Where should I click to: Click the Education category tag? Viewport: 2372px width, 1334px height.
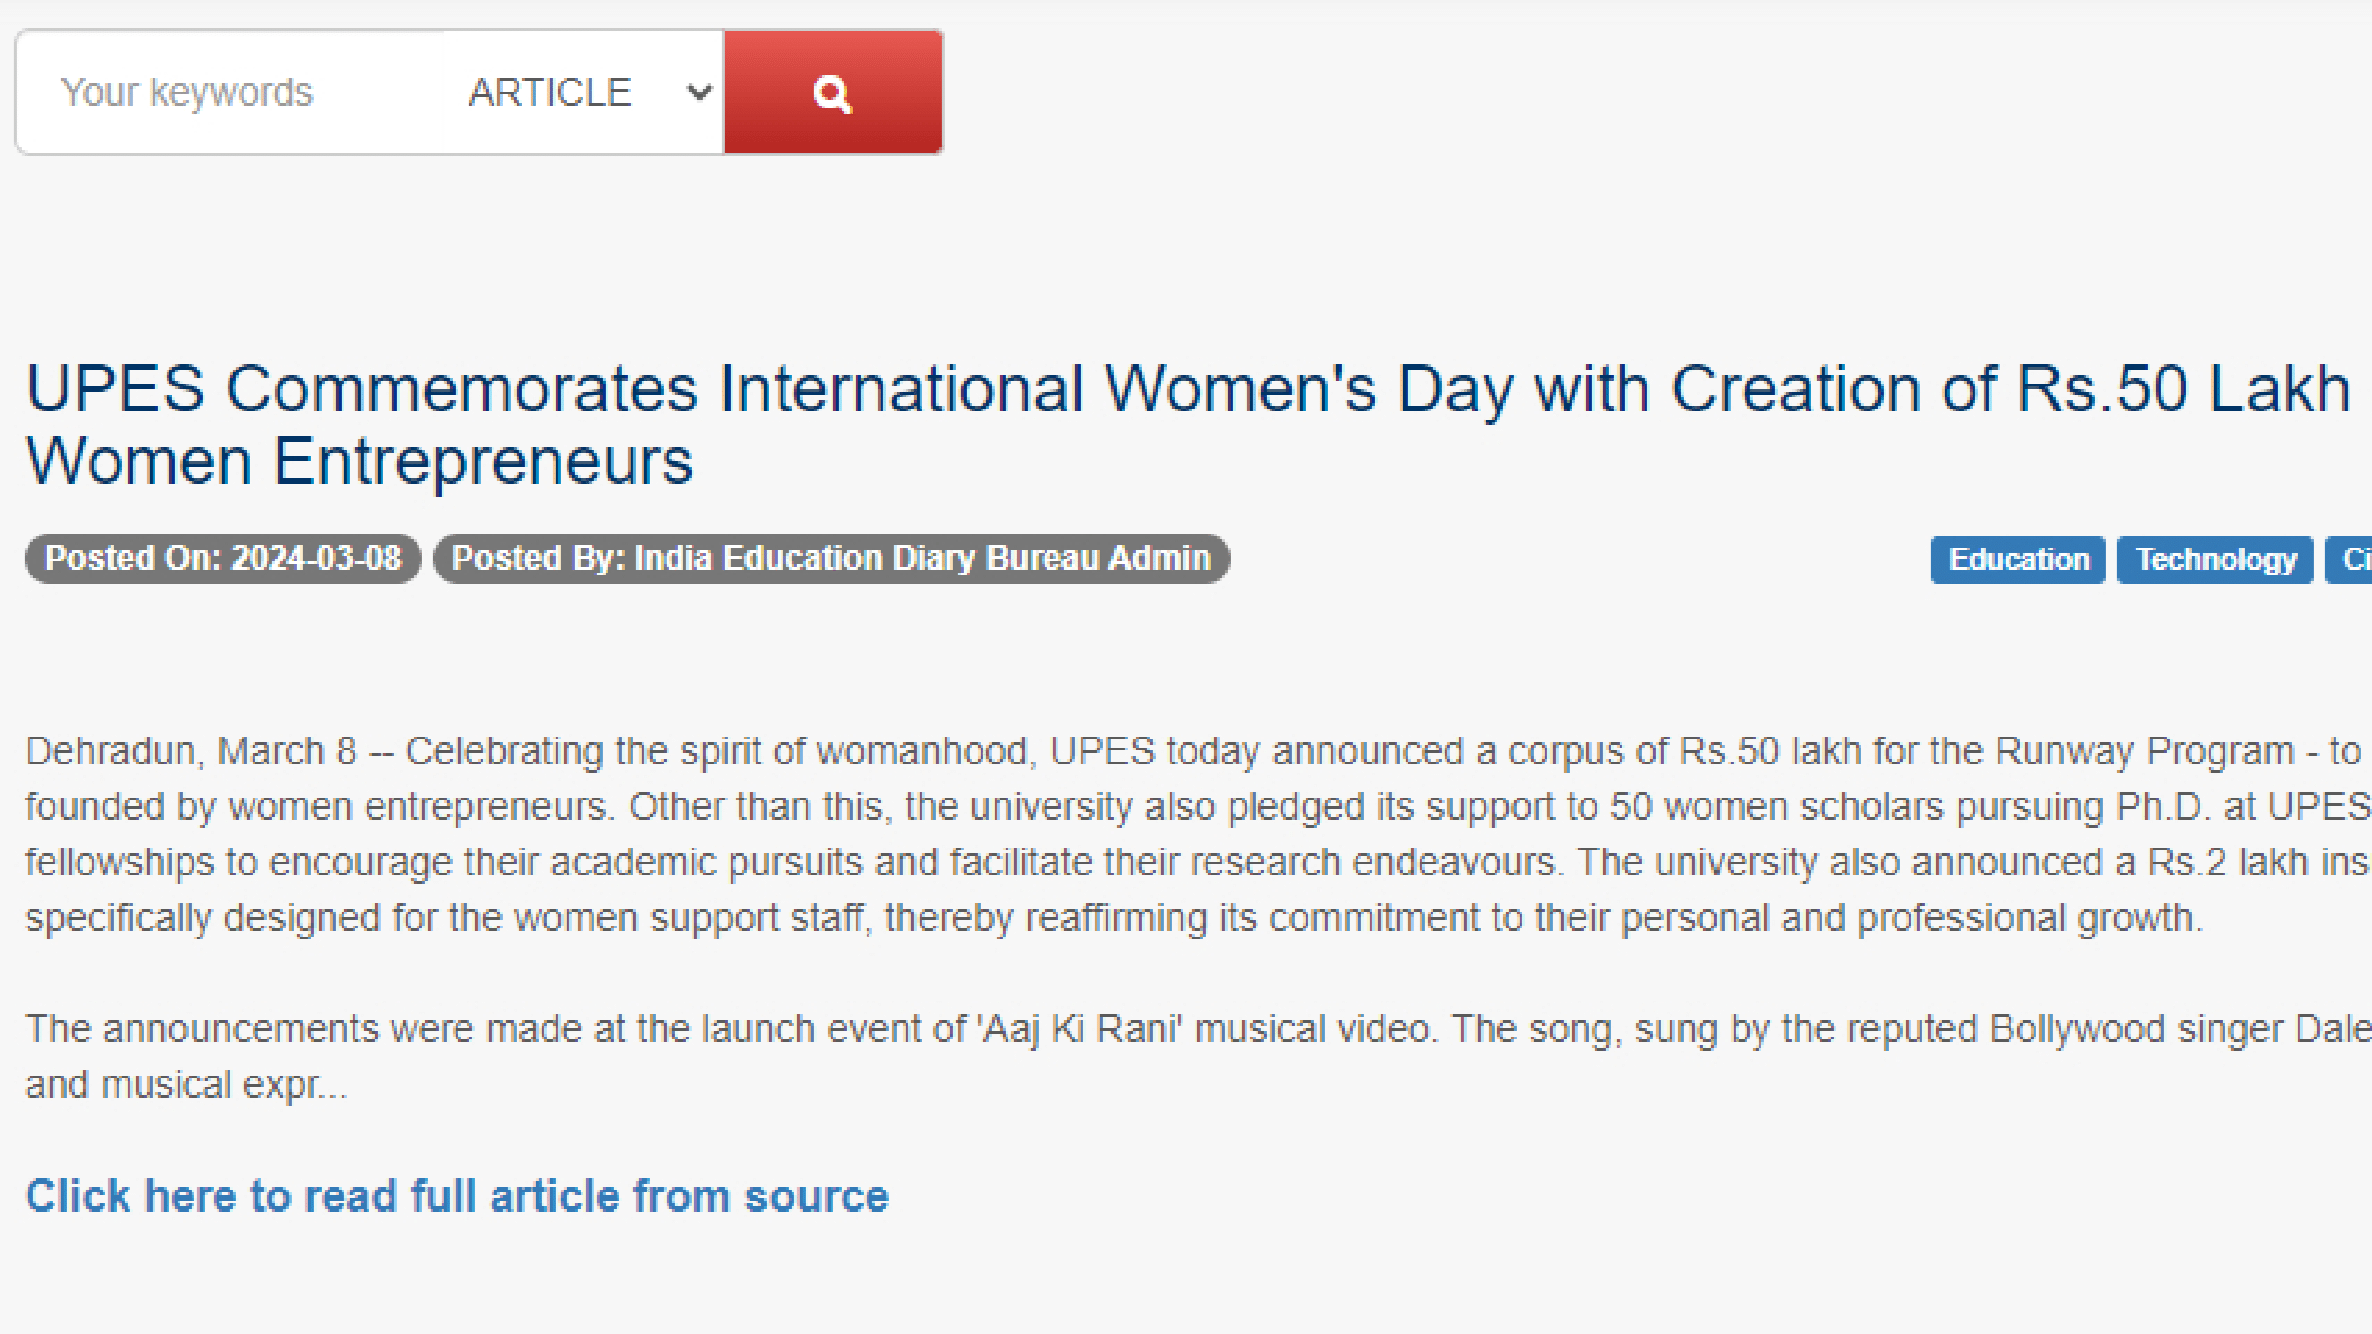point(2017,559)
